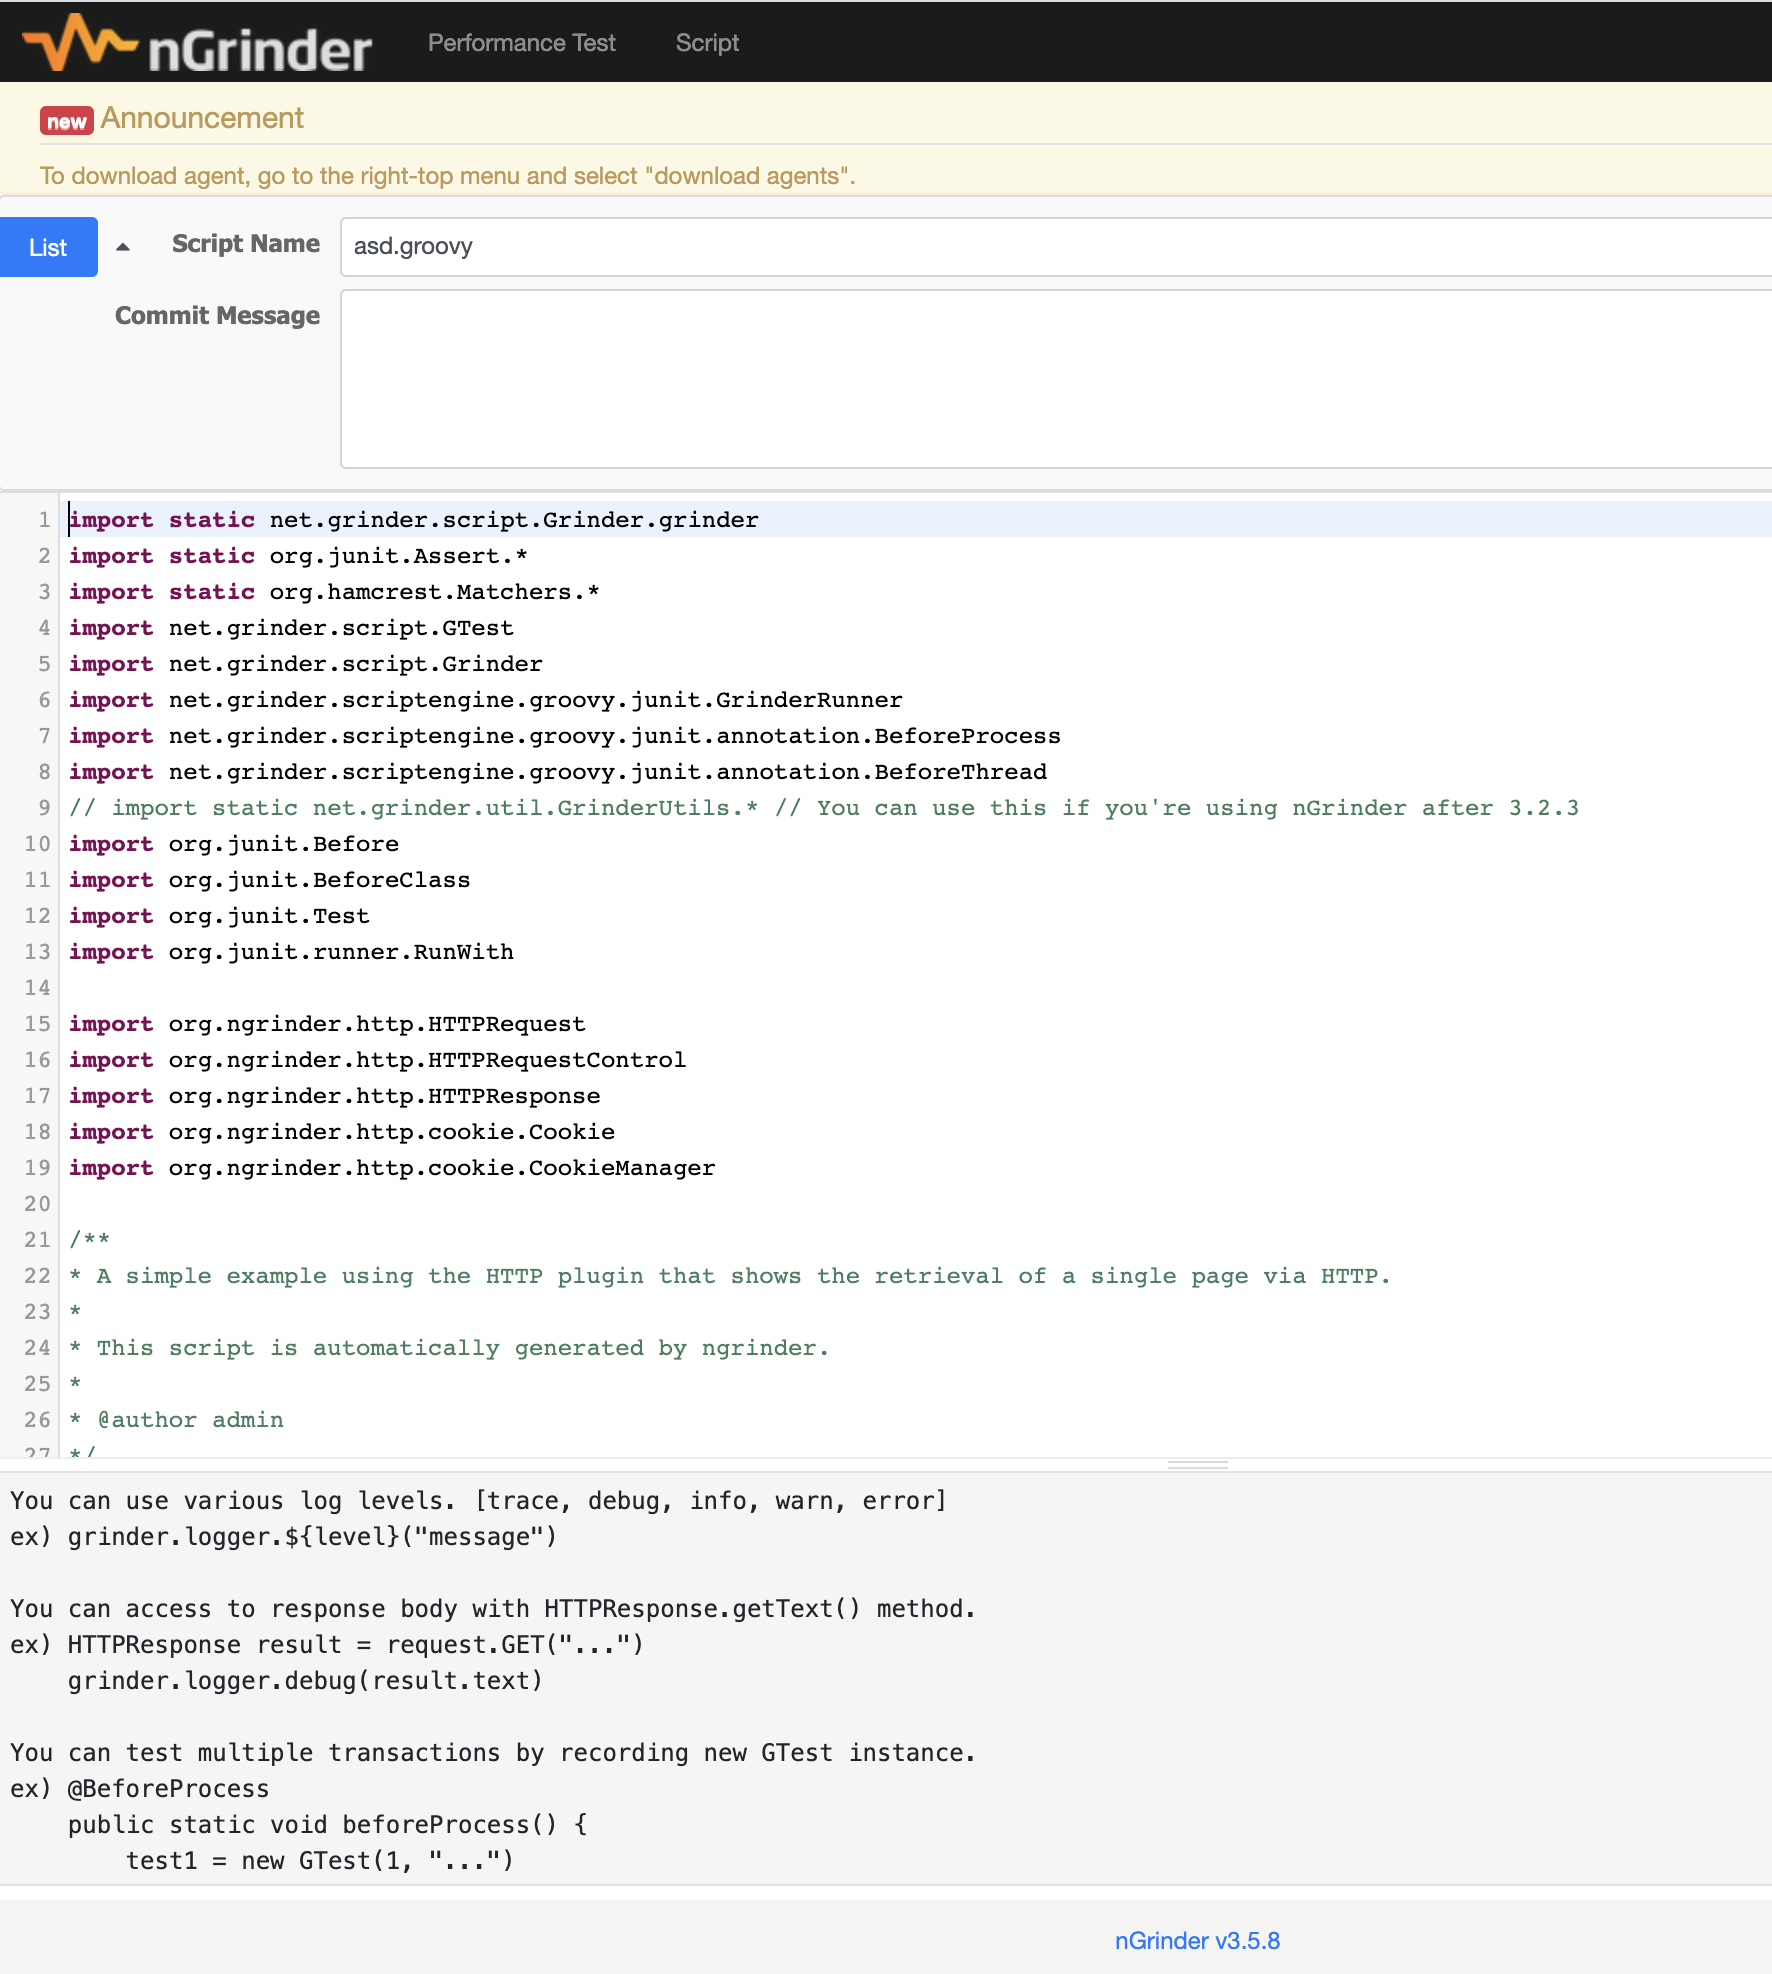Click the commented GrinderUtils import line
Screen dimensions: 1772x1974
click(x=824, y=808)
